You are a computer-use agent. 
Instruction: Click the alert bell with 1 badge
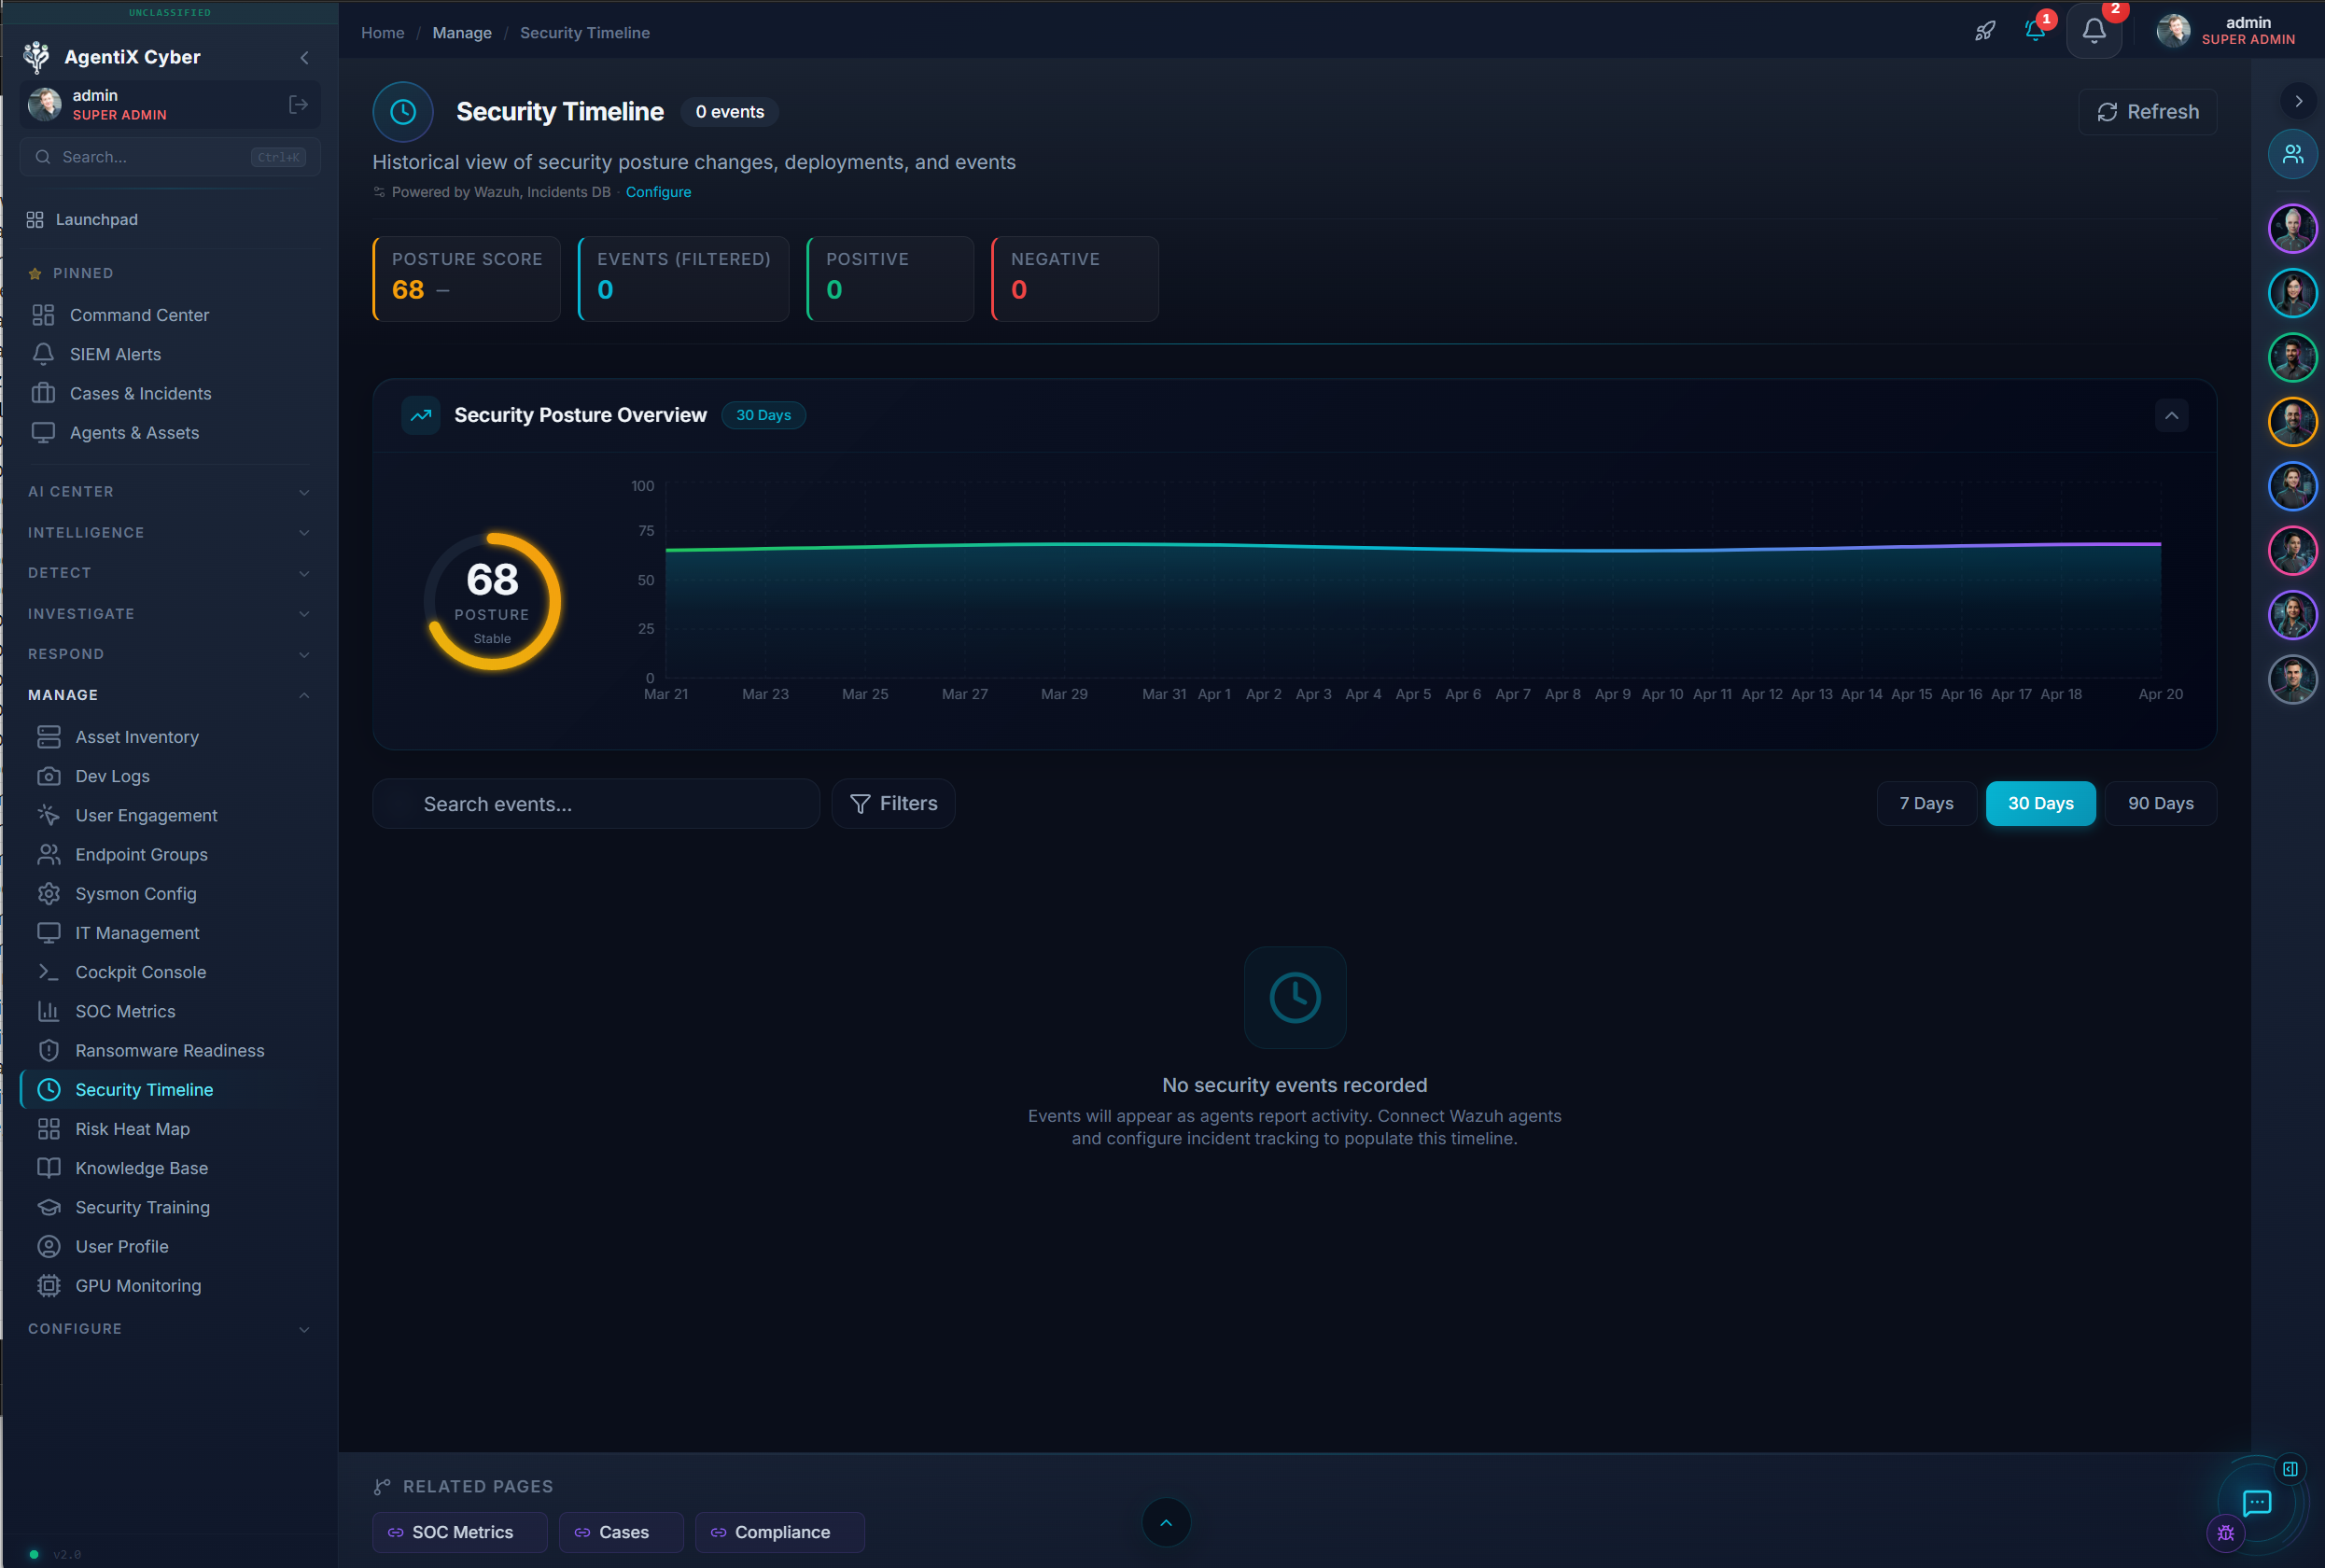tap(2035, 31)
